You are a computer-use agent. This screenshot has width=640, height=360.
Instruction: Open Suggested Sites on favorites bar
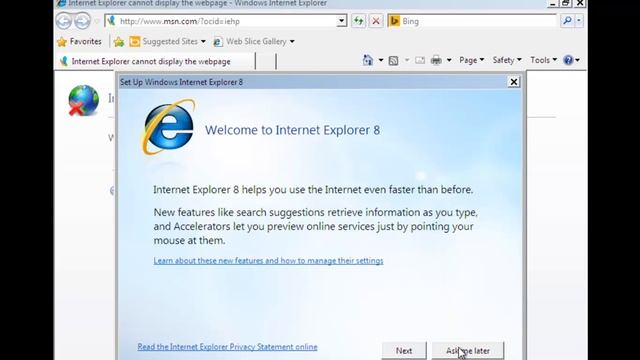167,42
